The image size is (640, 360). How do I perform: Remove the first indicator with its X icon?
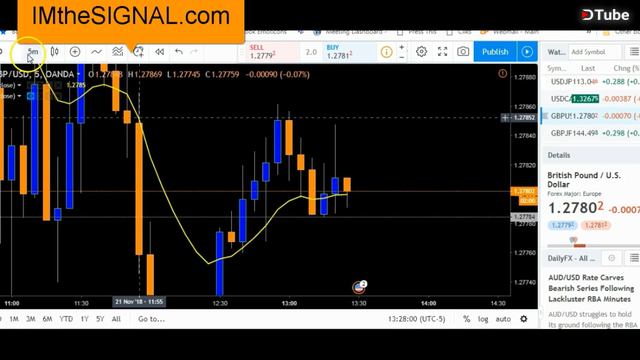click(x=58, y=85)
